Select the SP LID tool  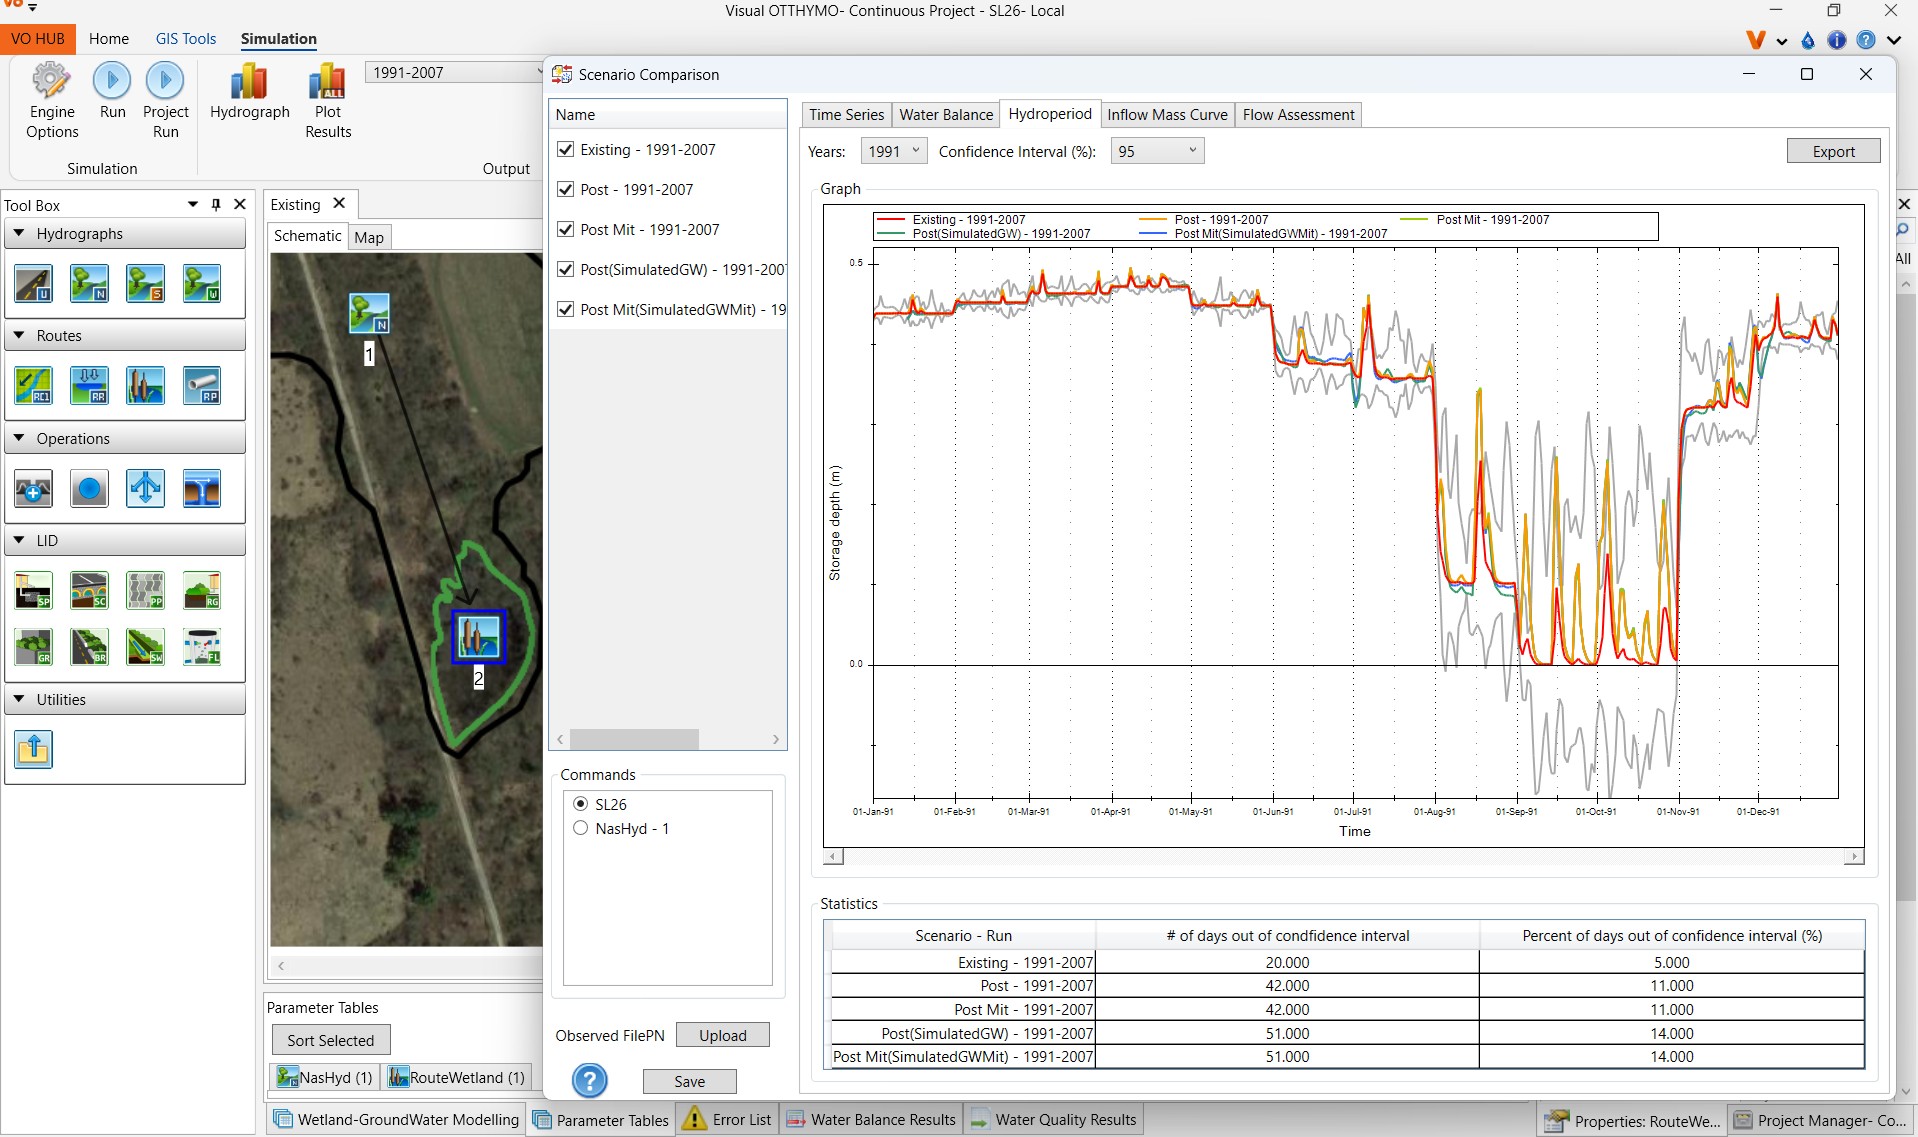click(33, 591)
